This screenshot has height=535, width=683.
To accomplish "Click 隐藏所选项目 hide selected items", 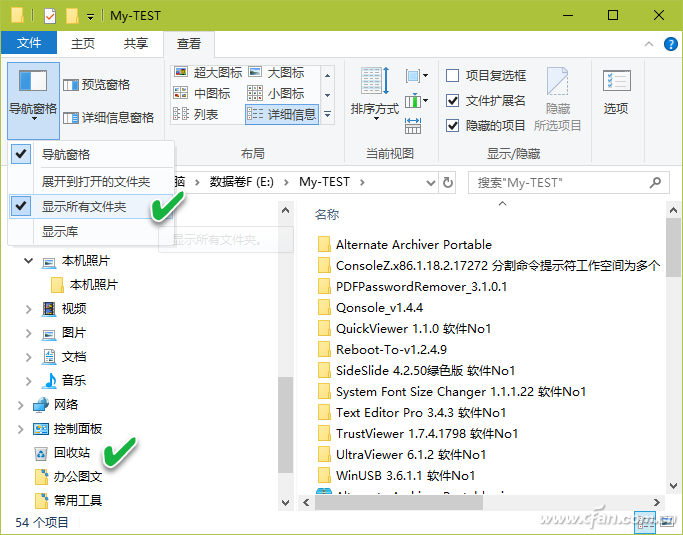I will tap(558, 99).
